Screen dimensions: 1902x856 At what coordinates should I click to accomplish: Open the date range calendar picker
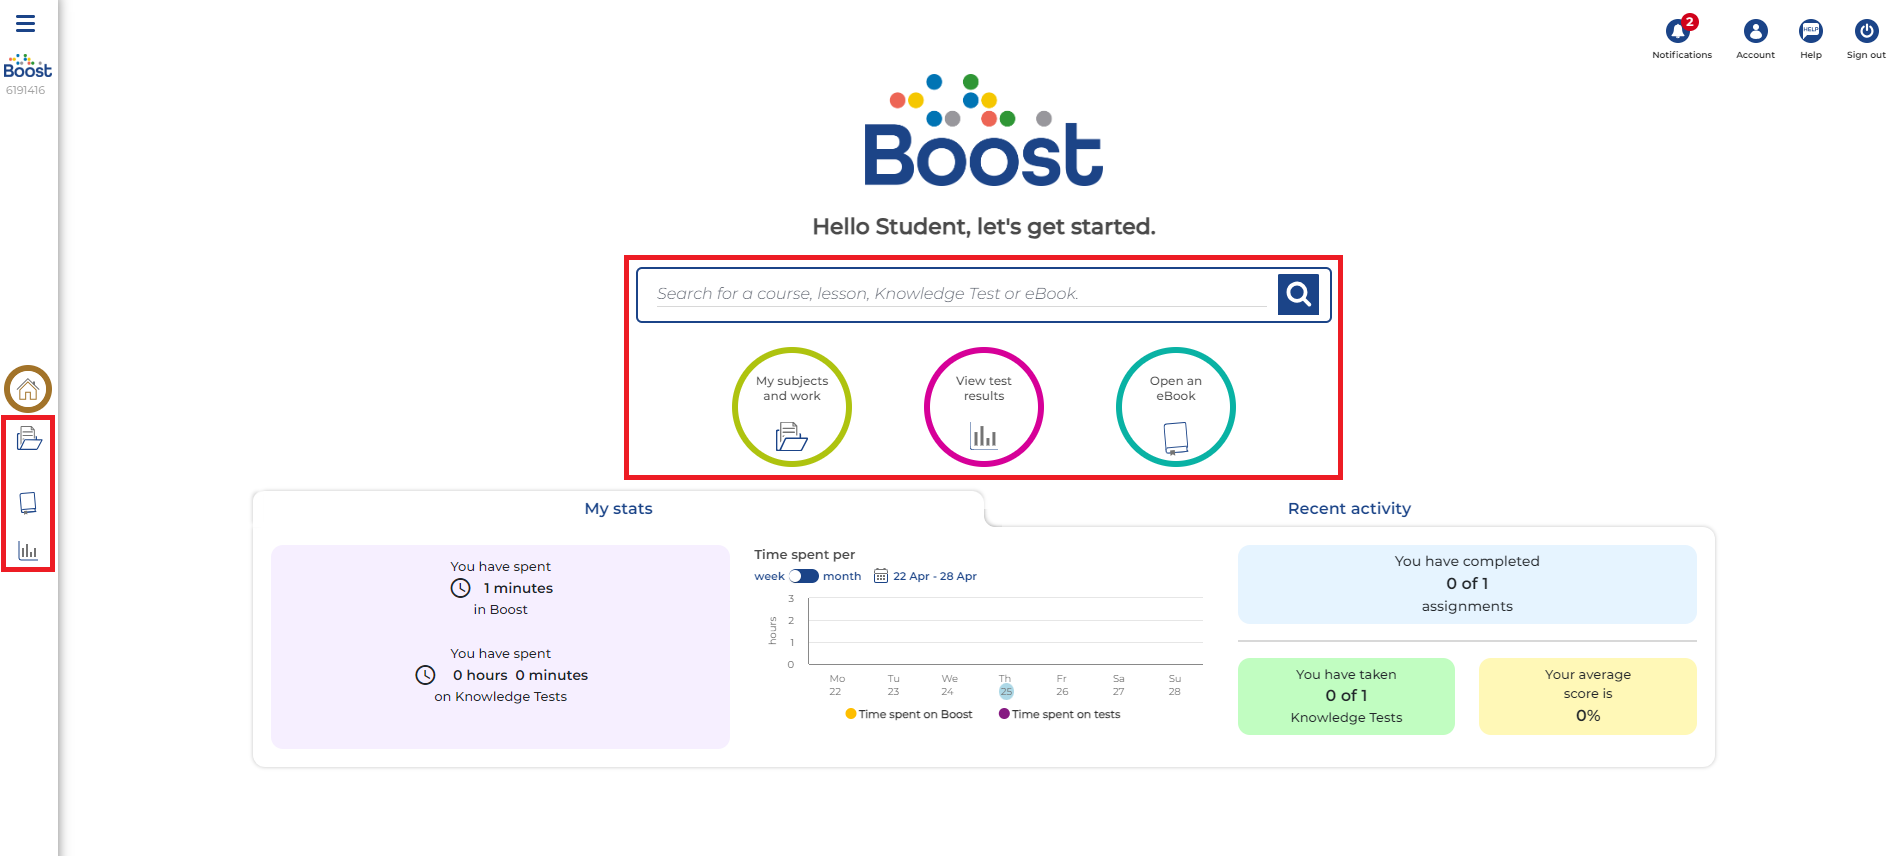coord(881,576)
